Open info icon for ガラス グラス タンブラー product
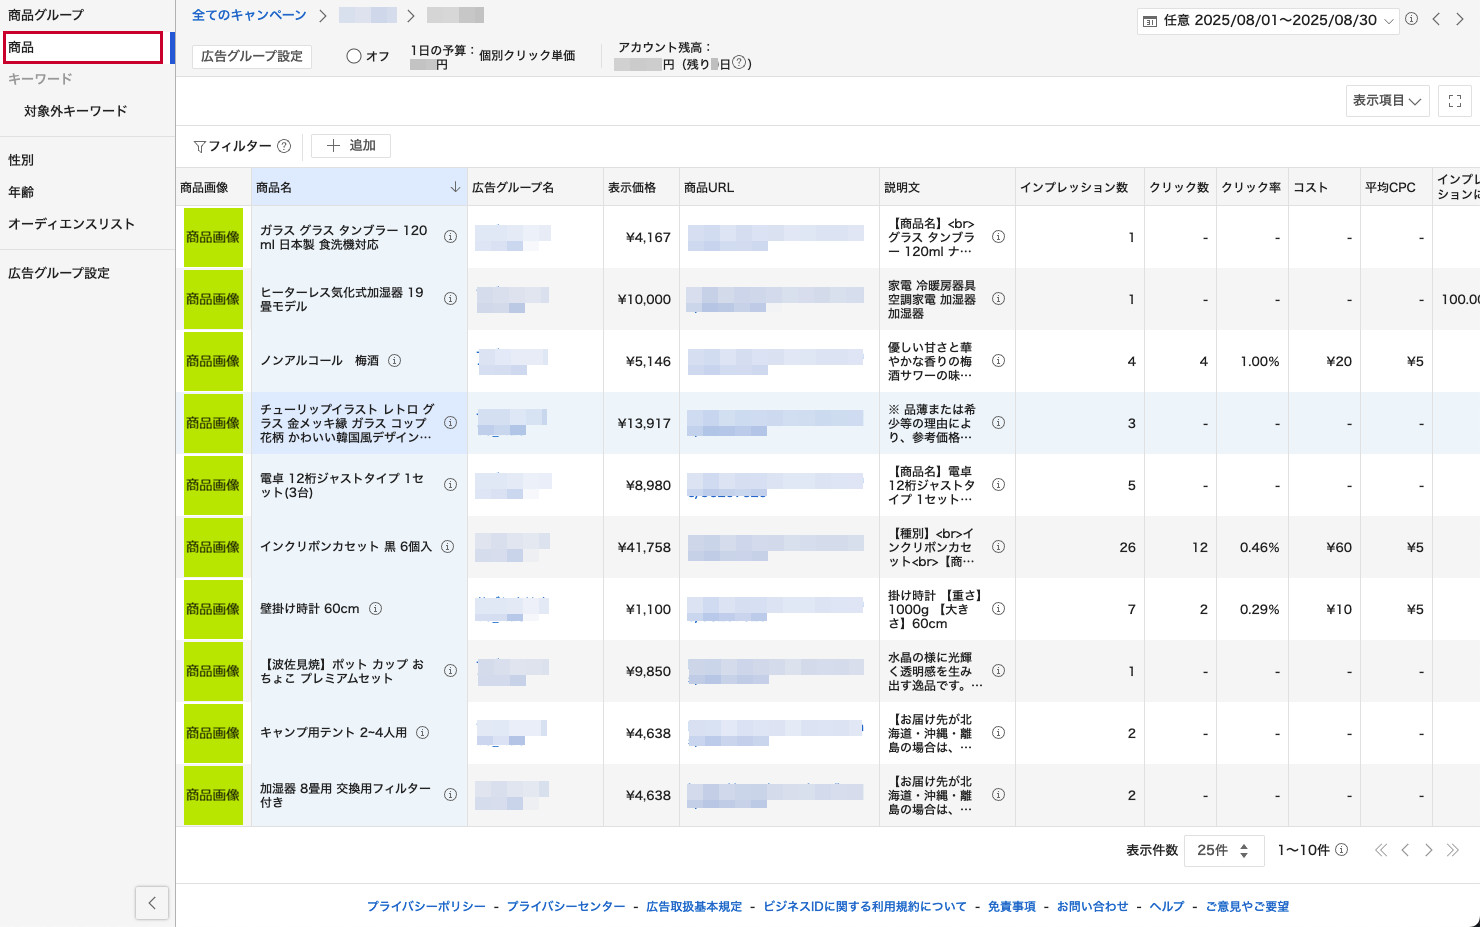This screenshot has width=1480, height=927. (450, 237)
